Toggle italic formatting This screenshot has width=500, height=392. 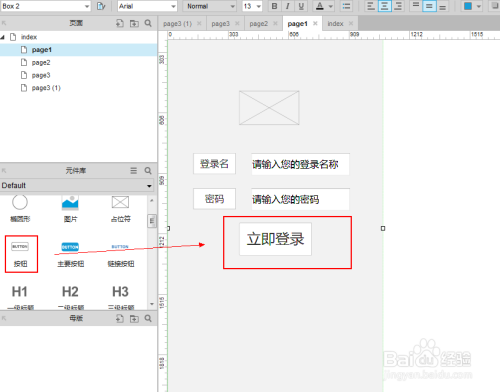point(288,6)
